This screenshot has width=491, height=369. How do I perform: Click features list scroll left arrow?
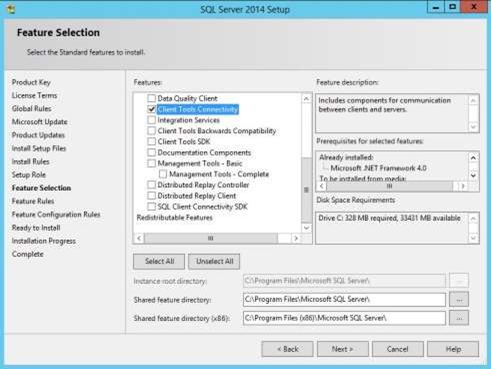139,238
